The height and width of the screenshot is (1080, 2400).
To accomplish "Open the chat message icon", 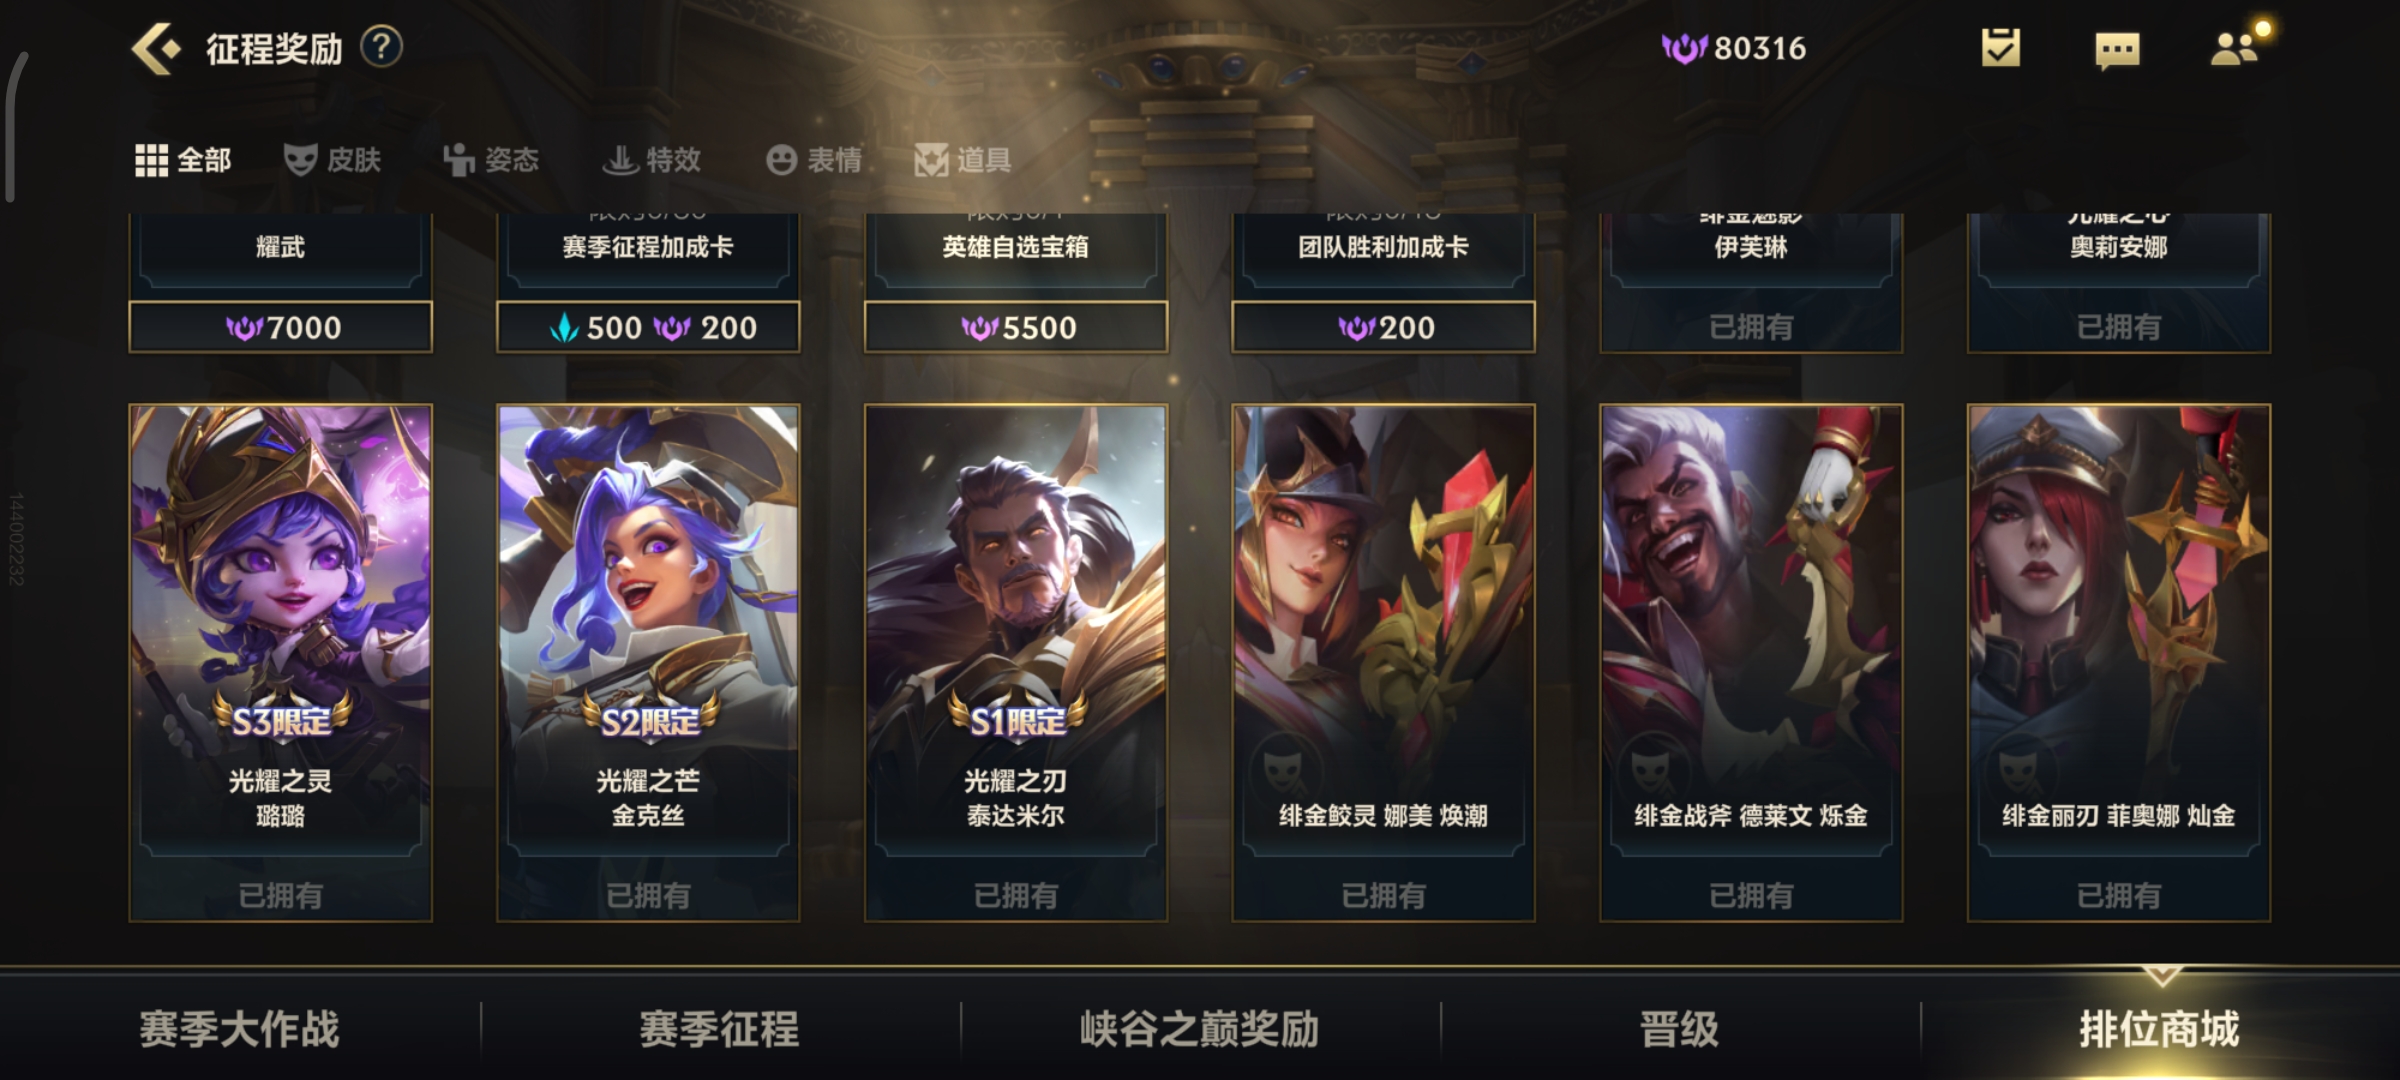I will click(2117, 50).
